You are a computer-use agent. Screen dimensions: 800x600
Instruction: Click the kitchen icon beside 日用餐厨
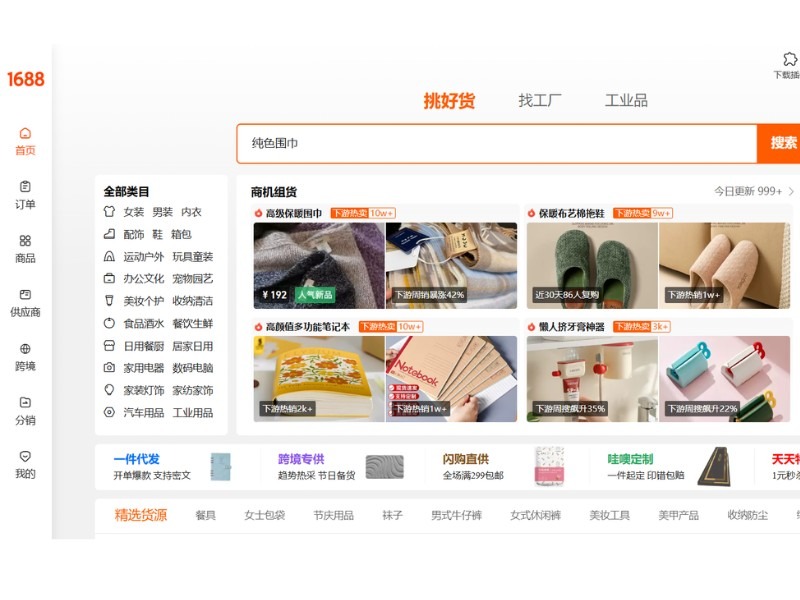109,345
